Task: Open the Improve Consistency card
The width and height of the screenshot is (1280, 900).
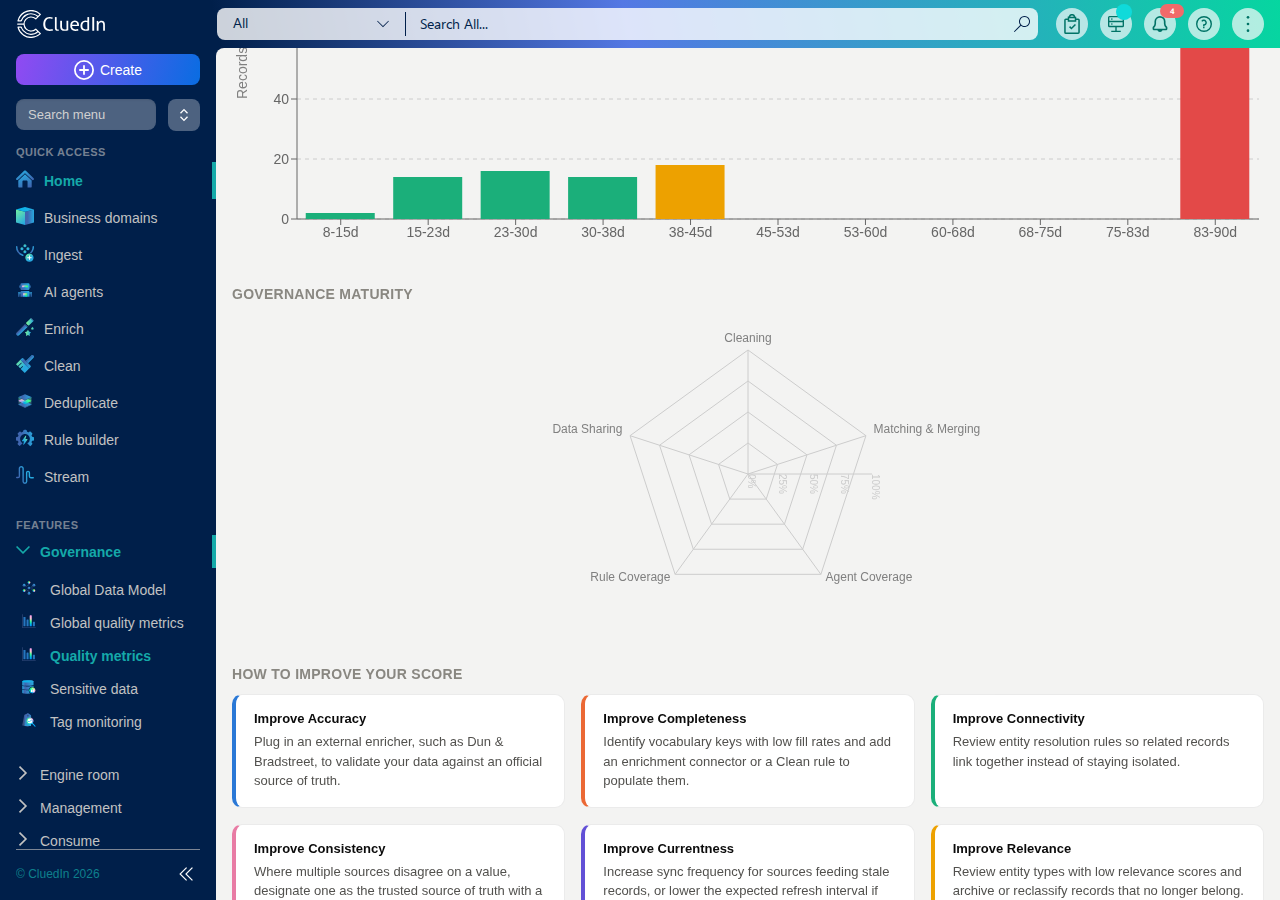Action: (x=398, y=862)
